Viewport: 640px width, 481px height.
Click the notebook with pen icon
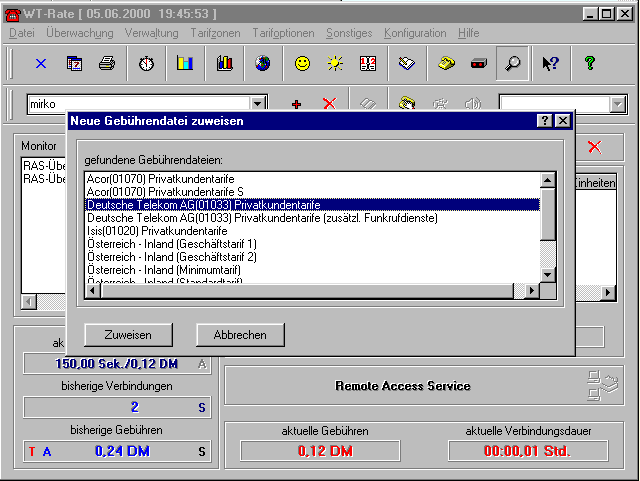(407, 63)
